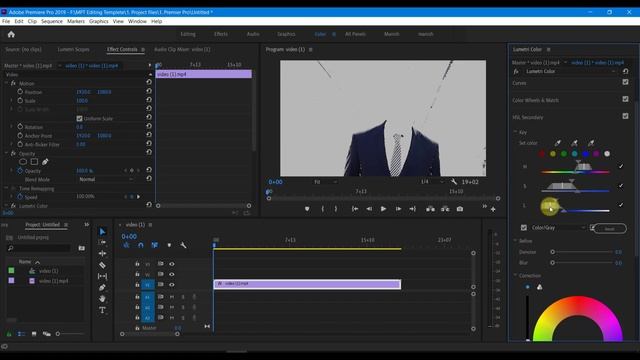Click the Reset button in HSL Secondary

pyautogui.click(x=609, y=229)
